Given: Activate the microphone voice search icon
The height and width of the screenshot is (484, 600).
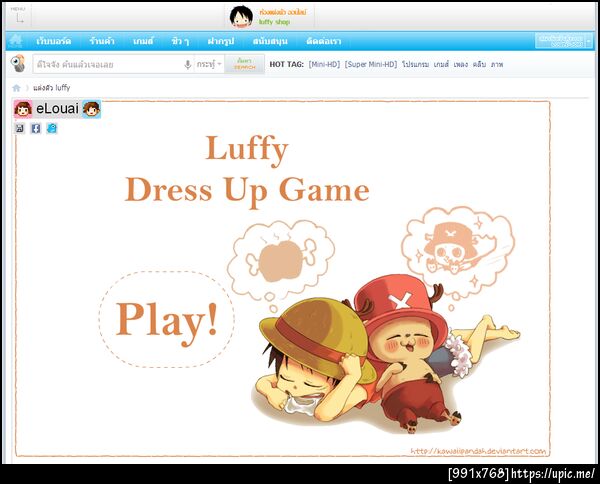Looking at the screenshot, I should 188,64.
